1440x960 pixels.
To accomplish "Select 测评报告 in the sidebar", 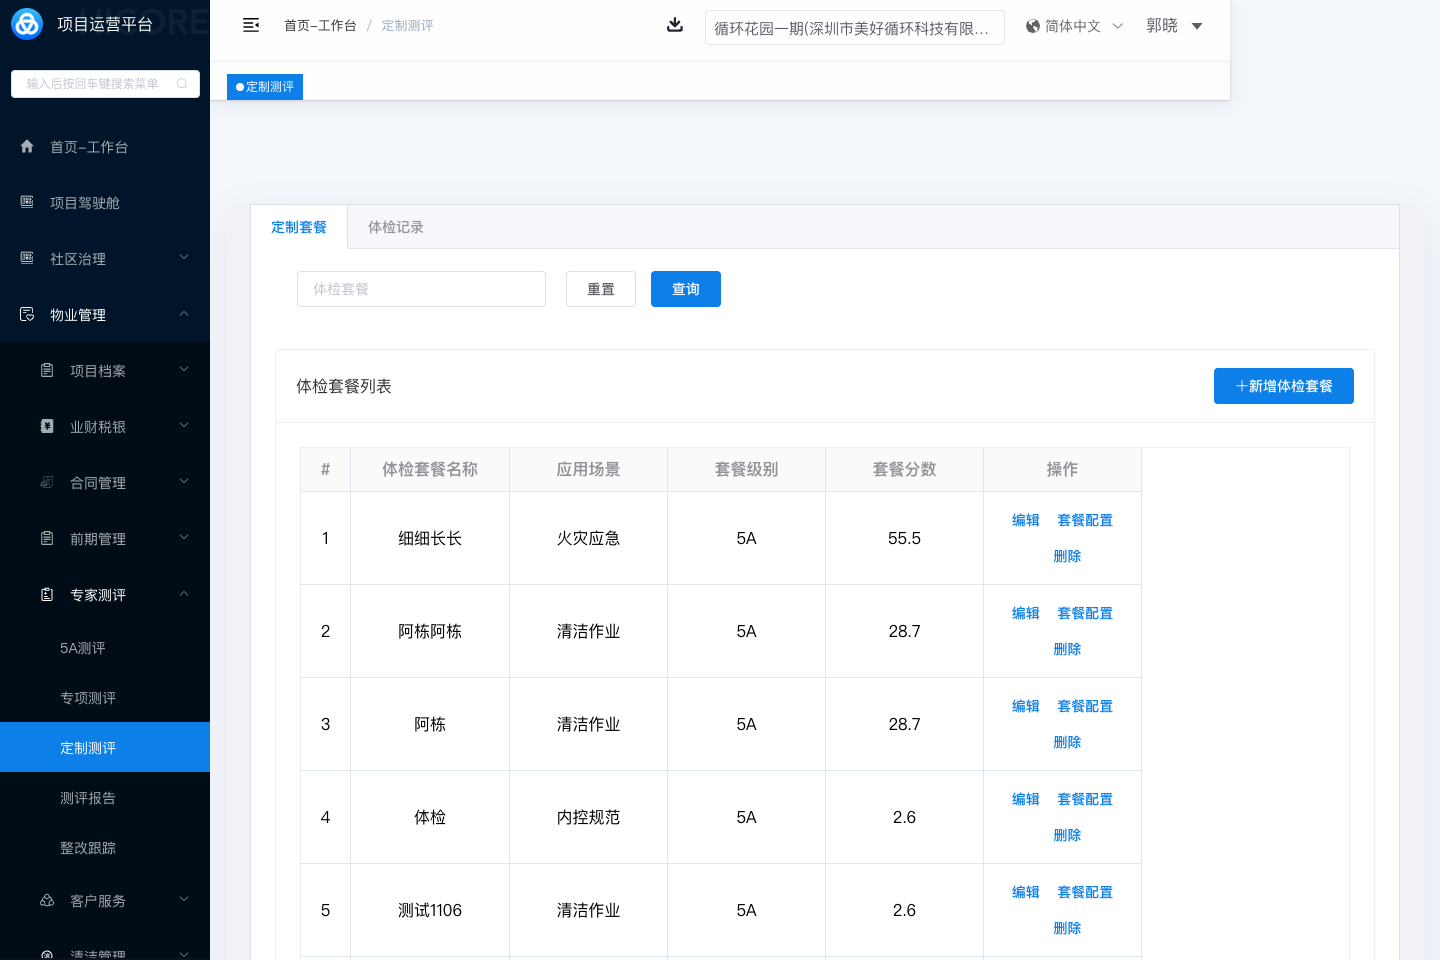I will 88,798.
